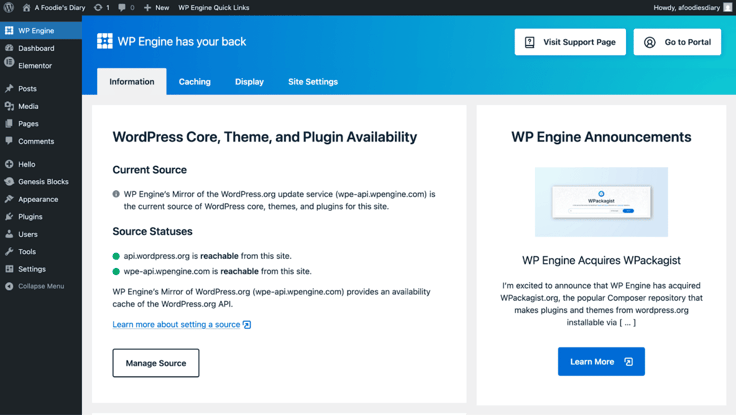
Task: Click the comments count 0
Action: pos(132,8)
